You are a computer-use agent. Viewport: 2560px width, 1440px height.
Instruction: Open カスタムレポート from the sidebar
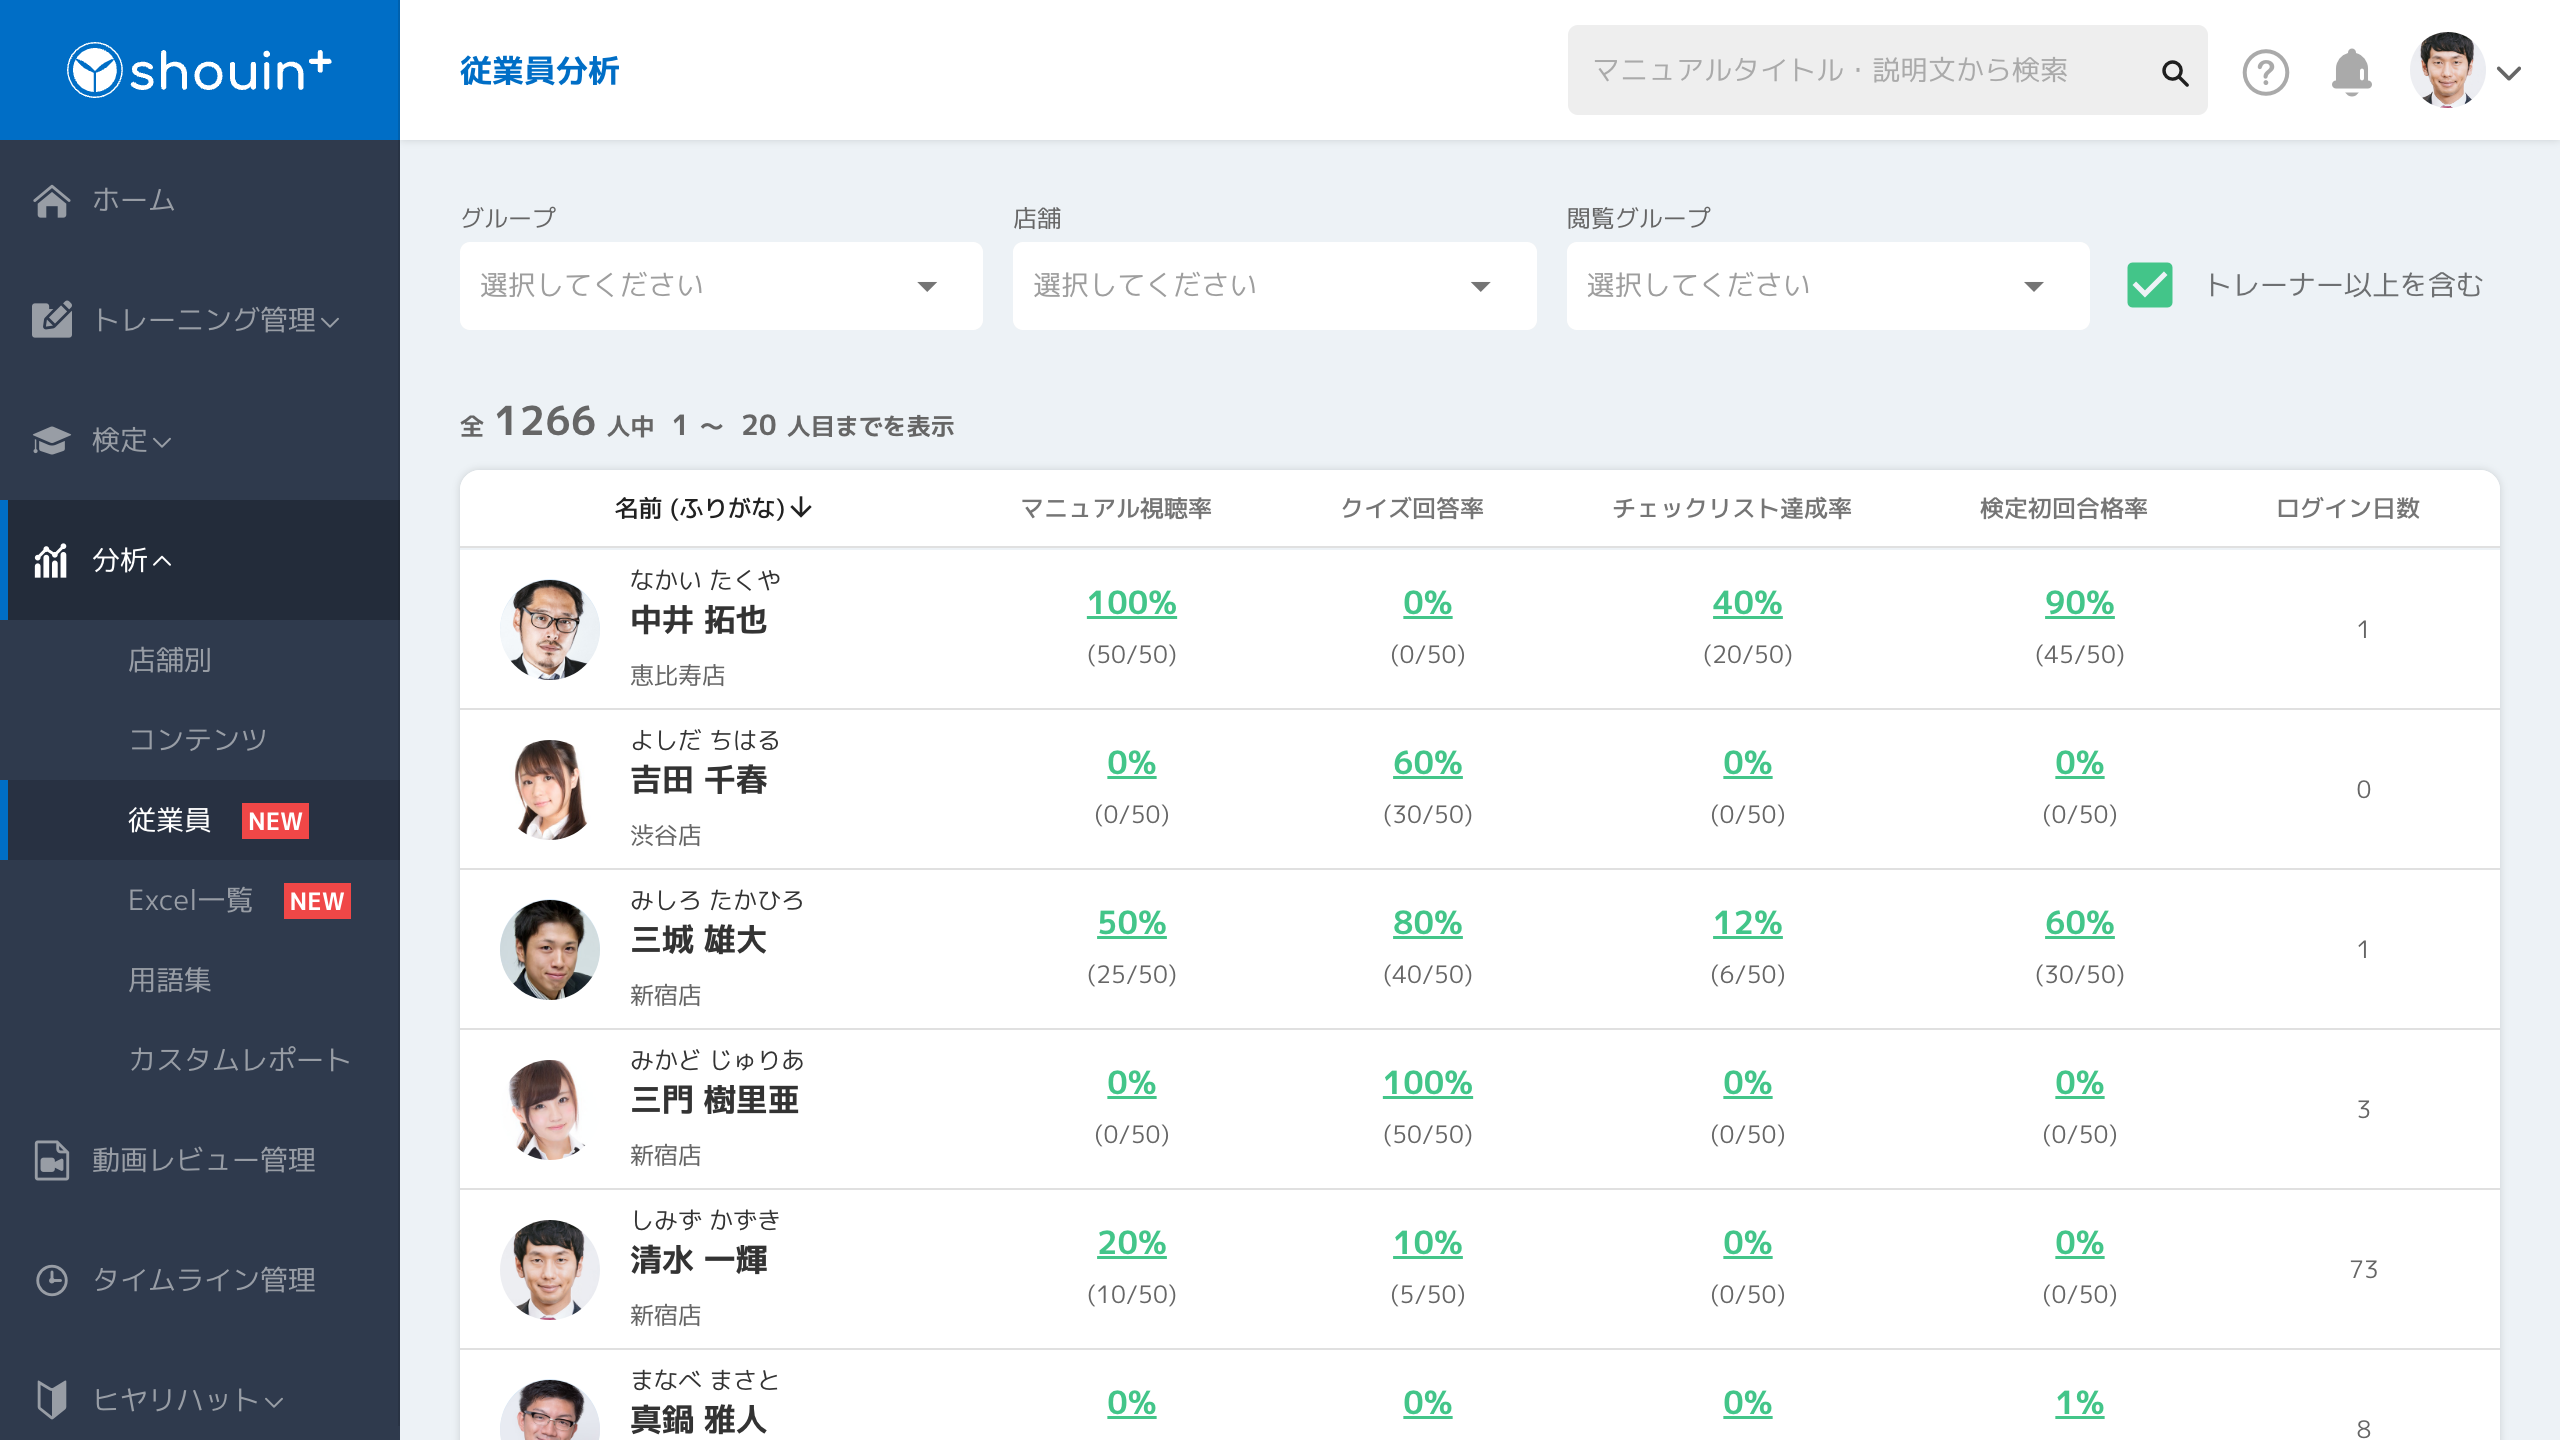pos(239,1060)
